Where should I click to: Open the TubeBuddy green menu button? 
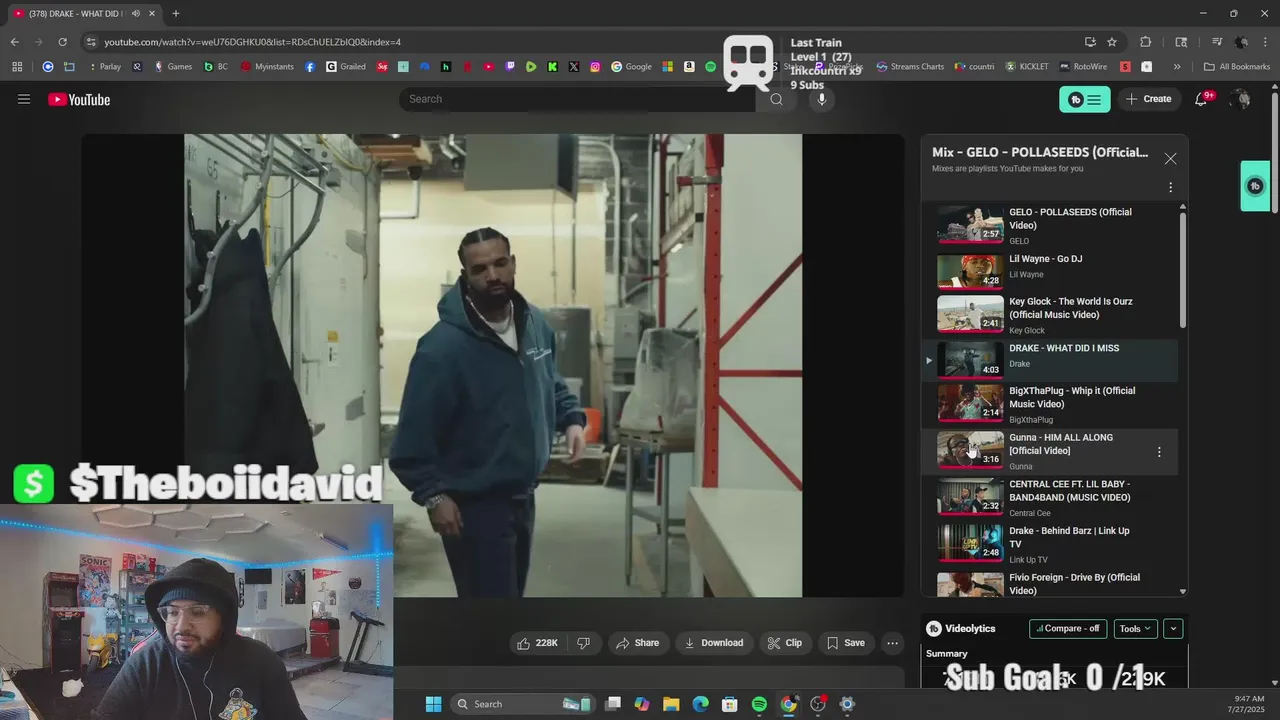(x=1085, y=99)
